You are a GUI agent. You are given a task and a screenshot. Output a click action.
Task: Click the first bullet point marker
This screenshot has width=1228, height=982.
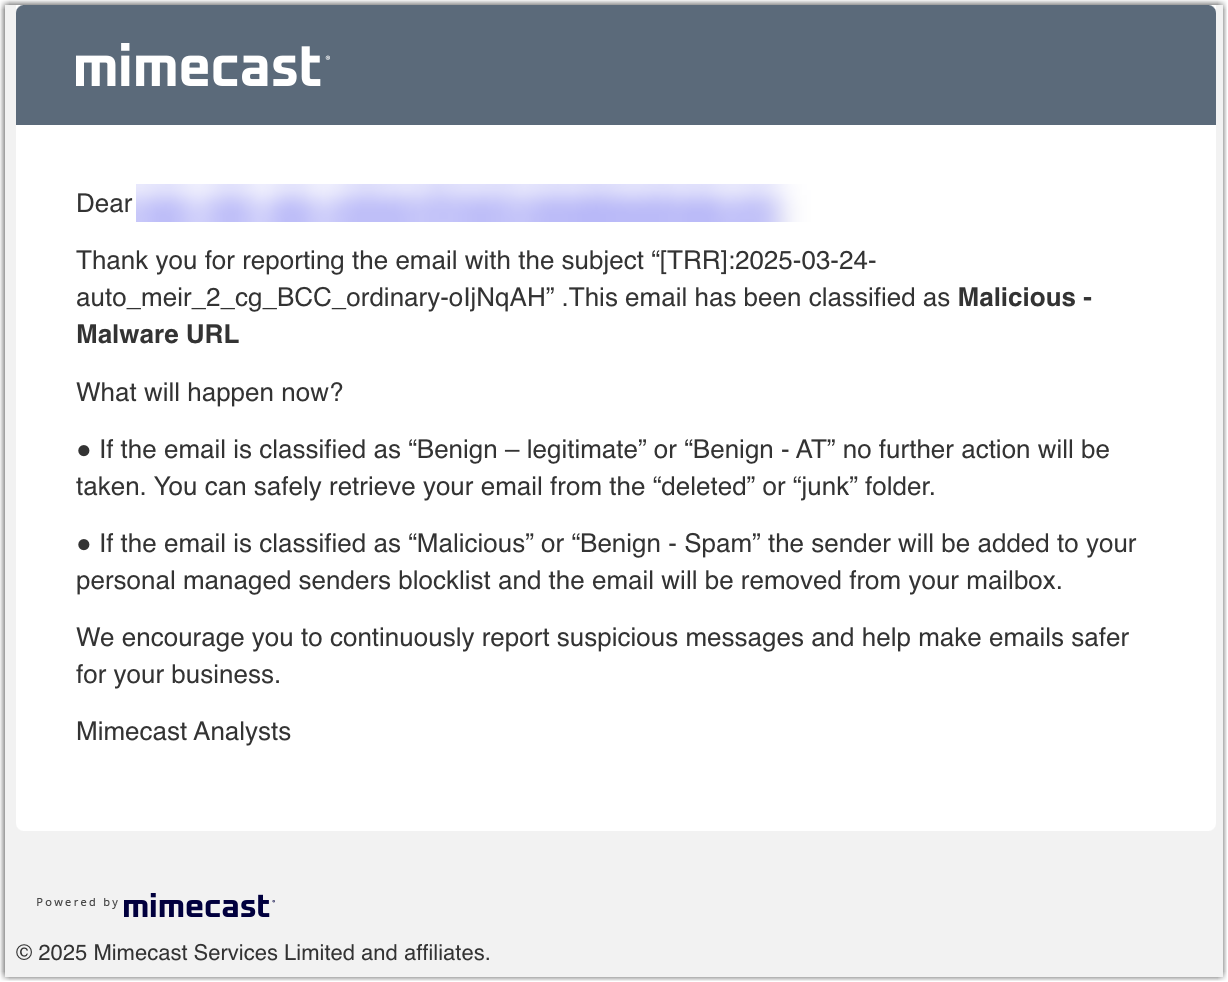coord(84,450)
